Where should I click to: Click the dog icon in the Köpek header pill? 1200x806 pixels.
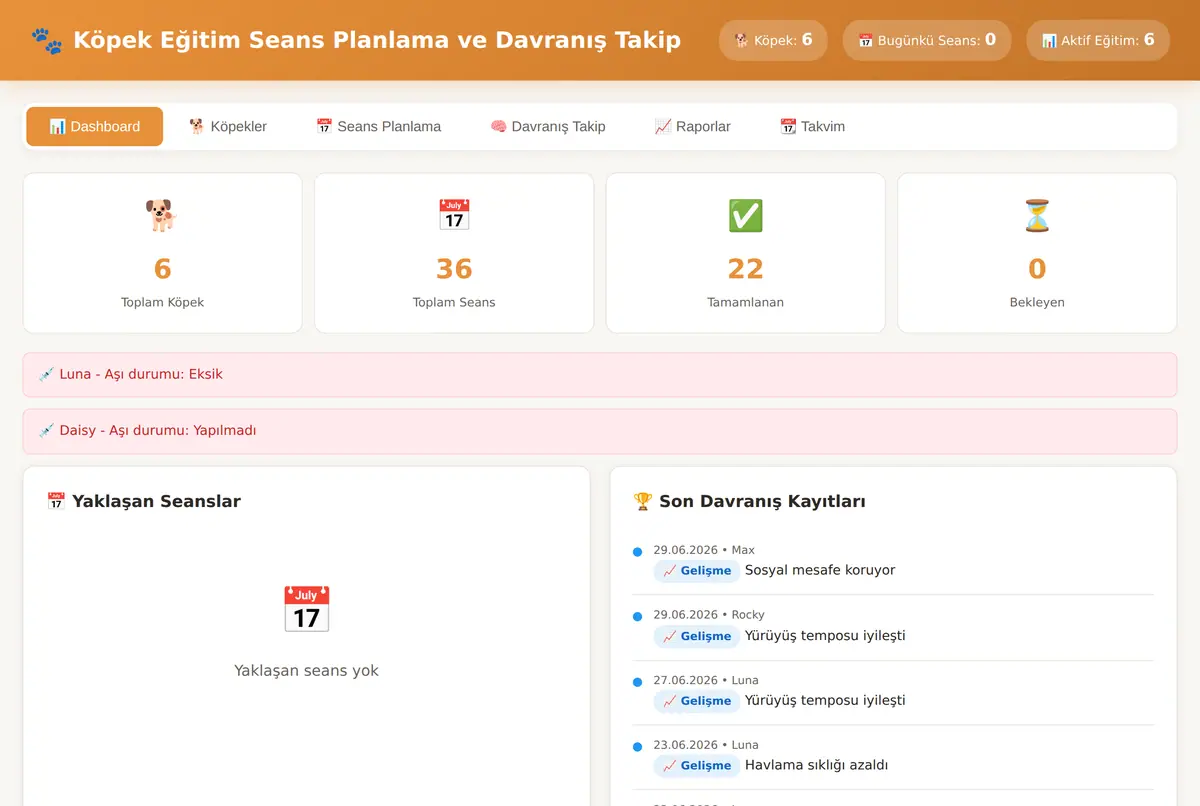tap(741, 41)
